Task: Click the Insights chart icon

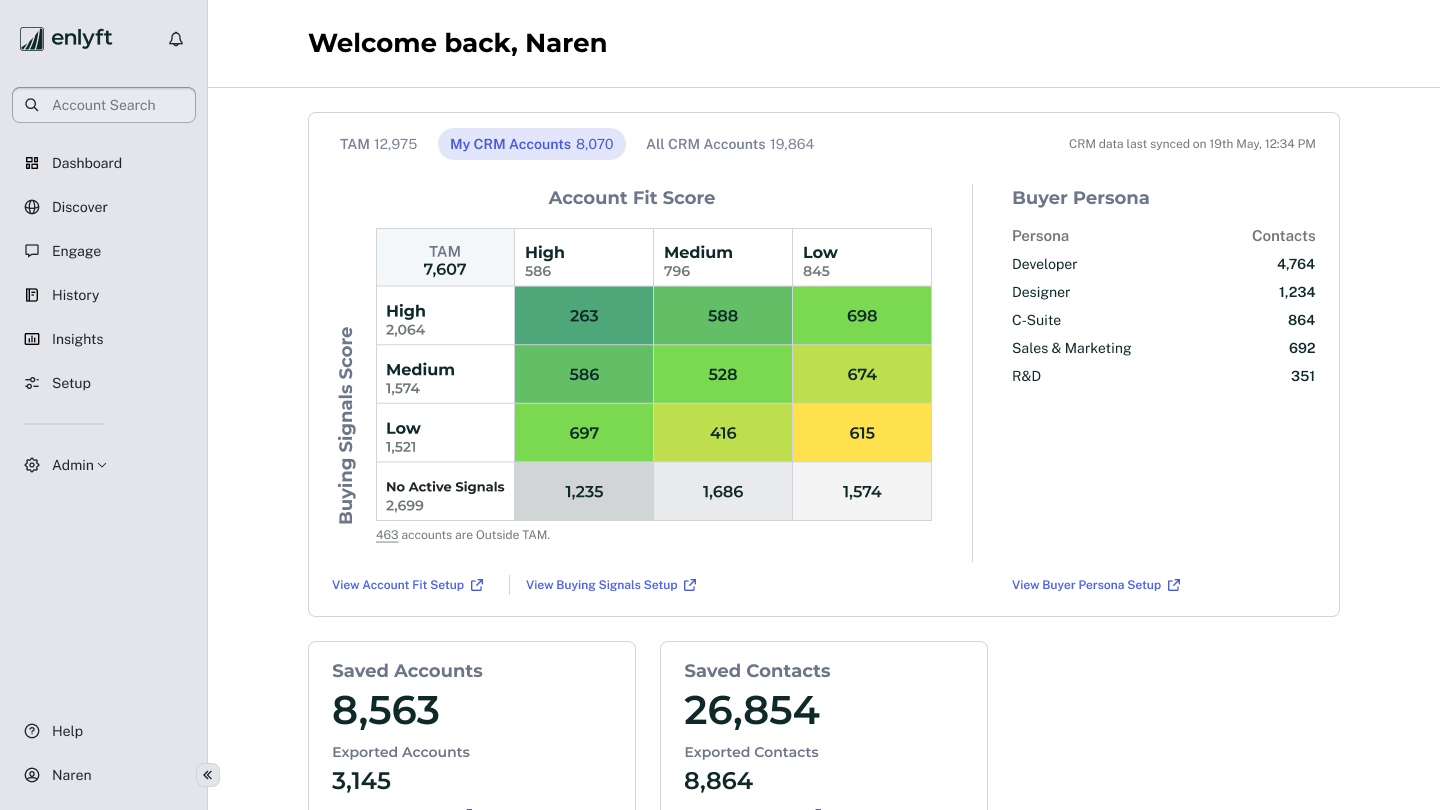Action: (32, 339)
